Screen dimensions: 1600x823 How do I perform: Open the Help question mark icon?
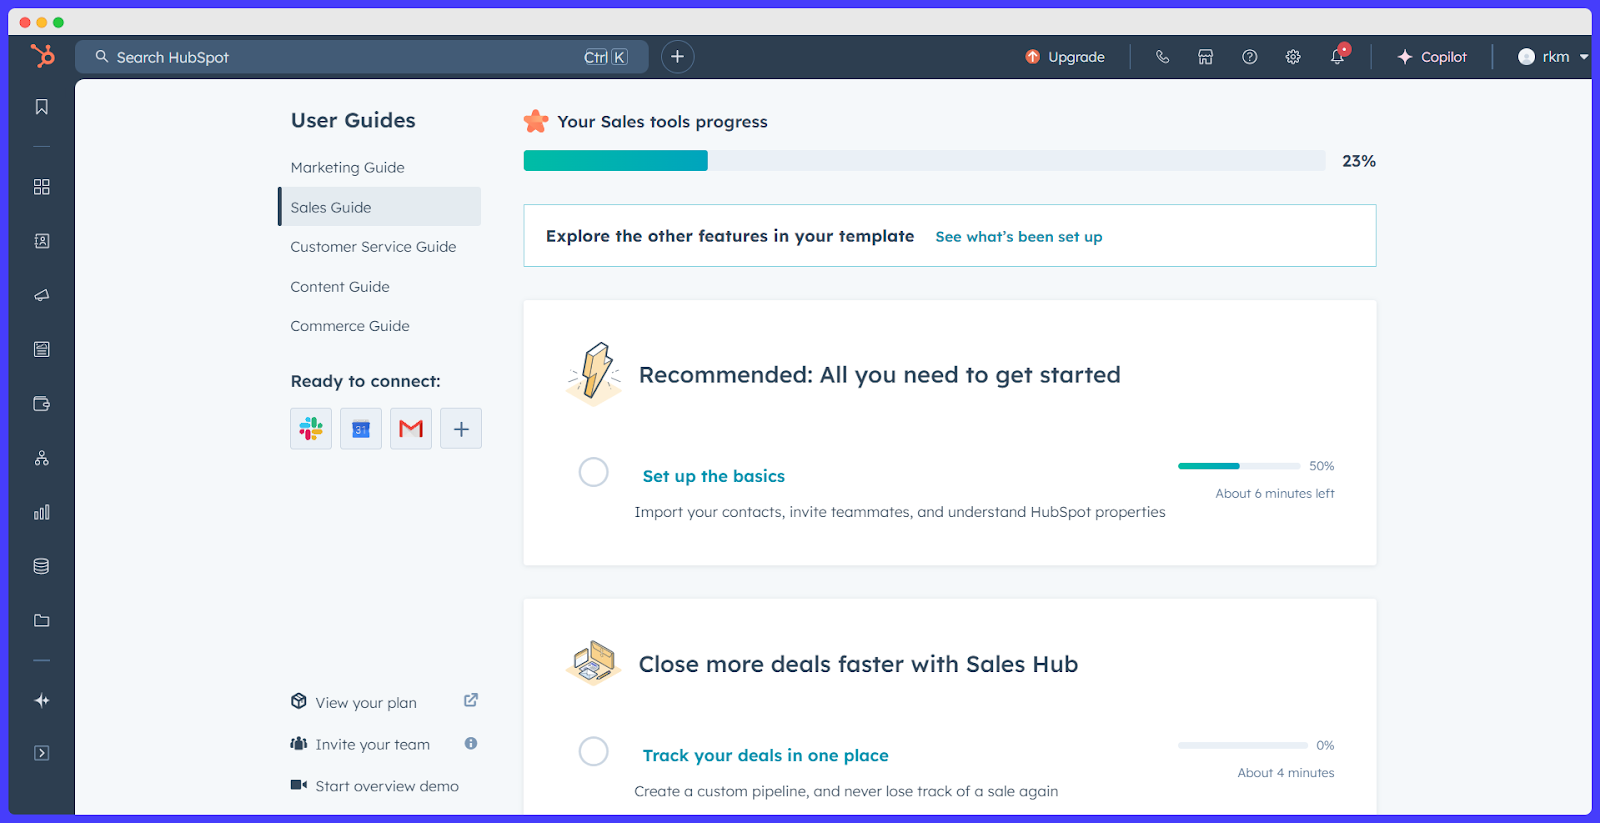1250,57
